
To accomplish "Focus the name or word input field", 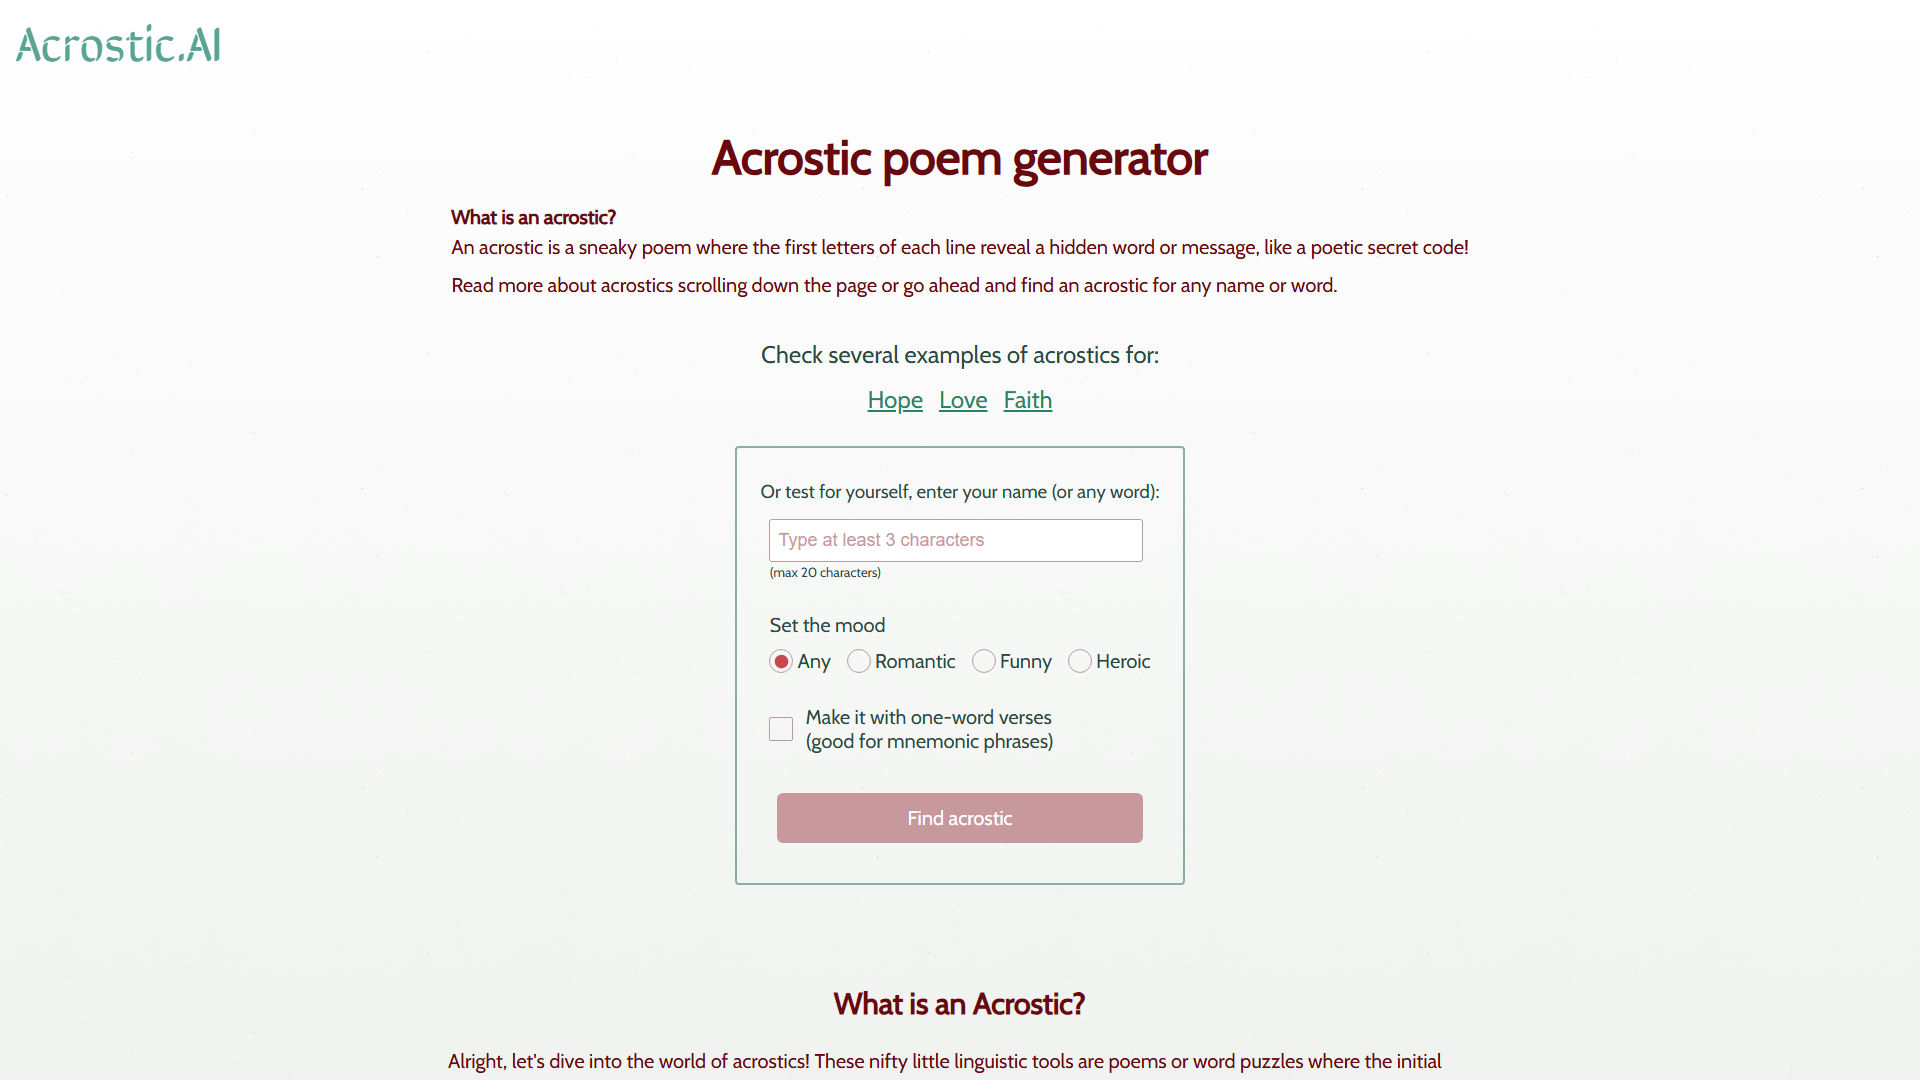I will (955, 540).
